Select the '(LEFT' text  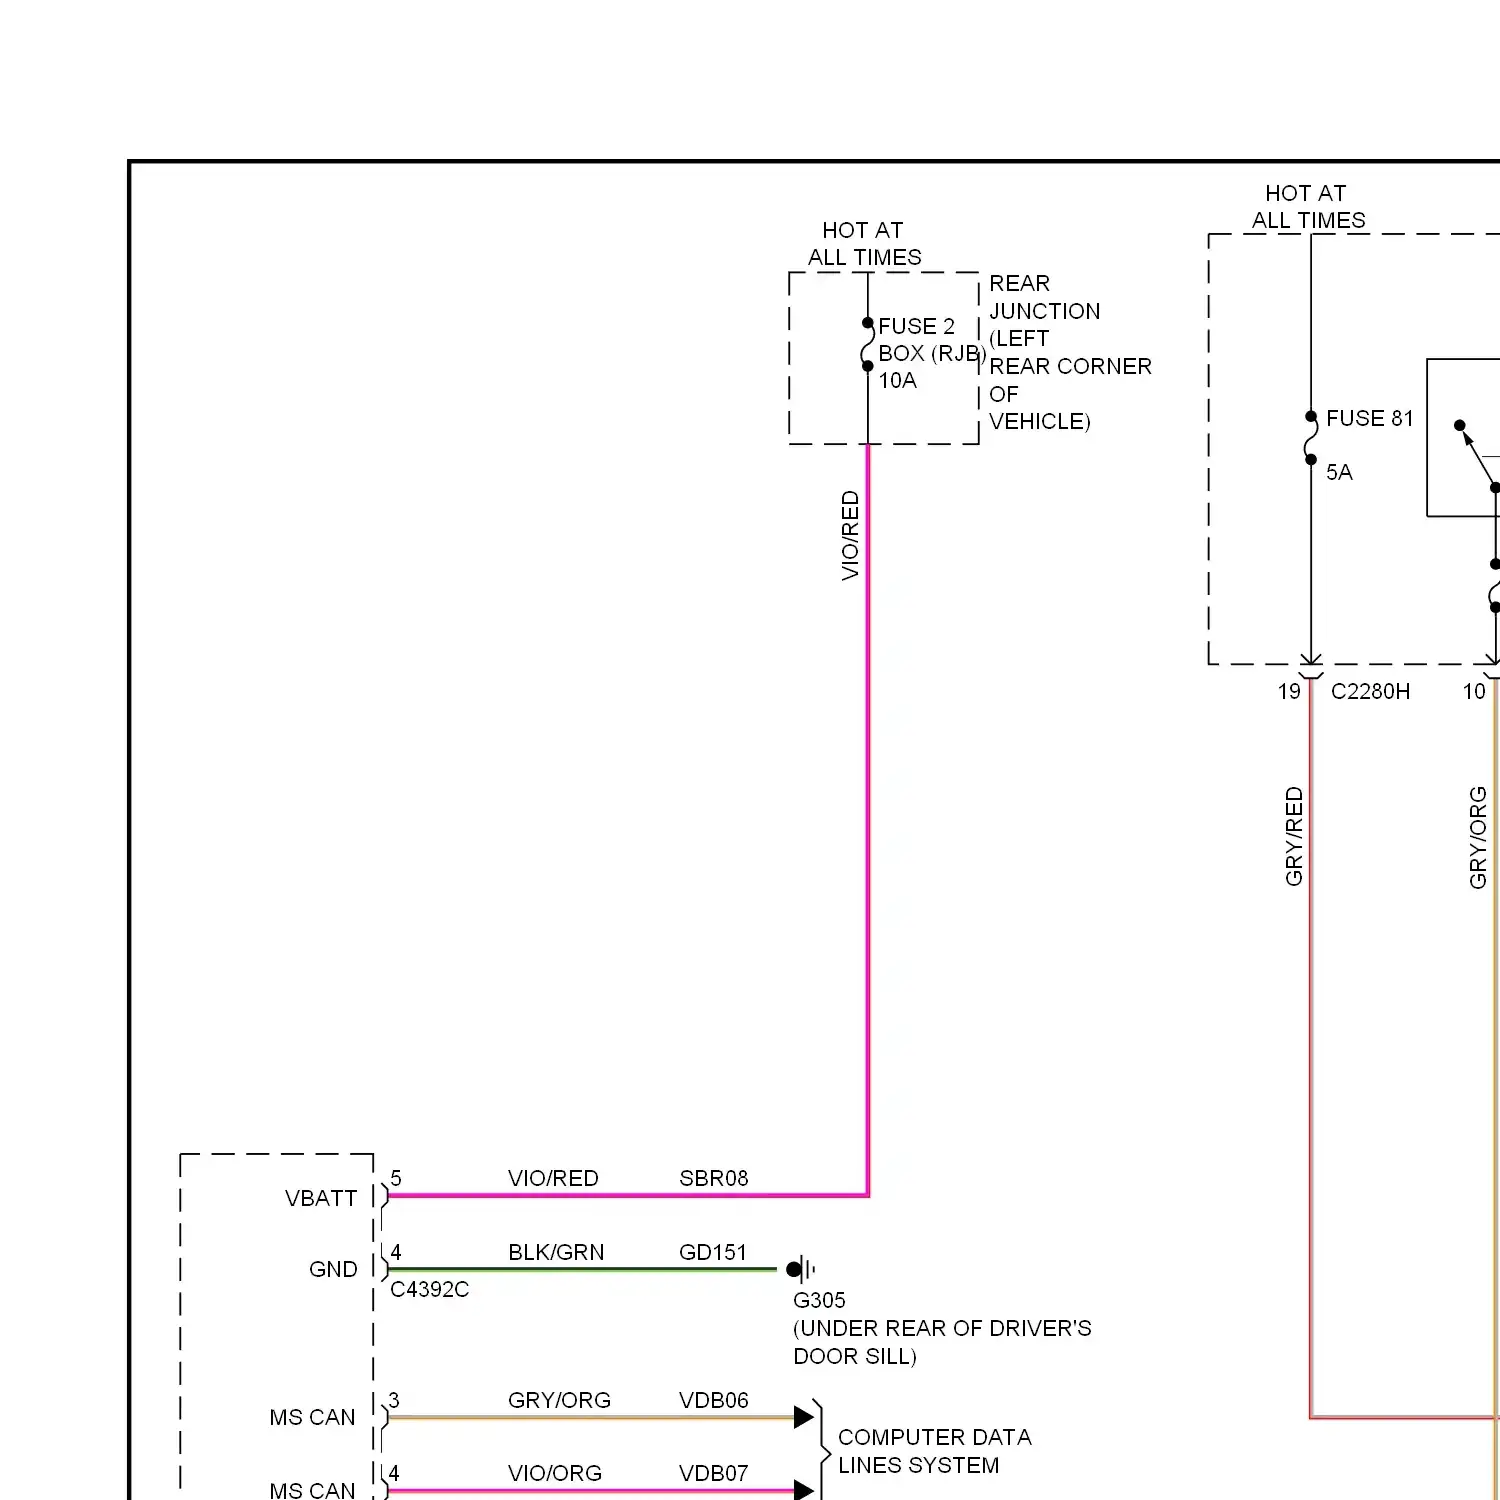point(1019,338)
